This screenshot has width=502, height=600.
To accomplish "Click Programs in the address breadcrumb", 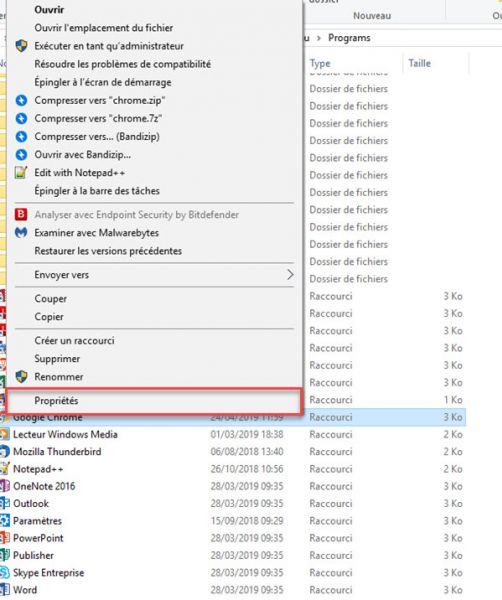I will coord(349,38).
